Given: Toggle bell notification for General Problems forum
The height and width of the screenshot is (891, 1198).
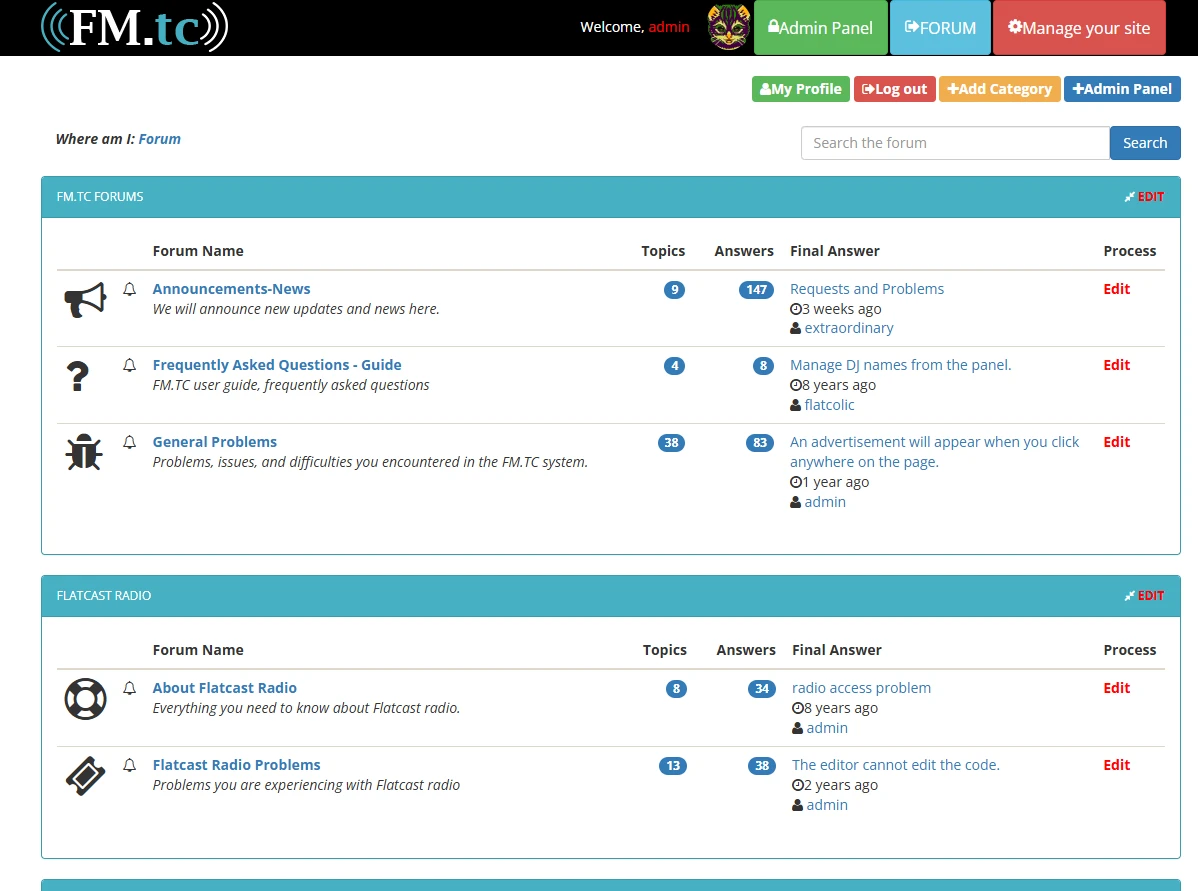Looking at the screenshot, I should [x=129, y=442].
